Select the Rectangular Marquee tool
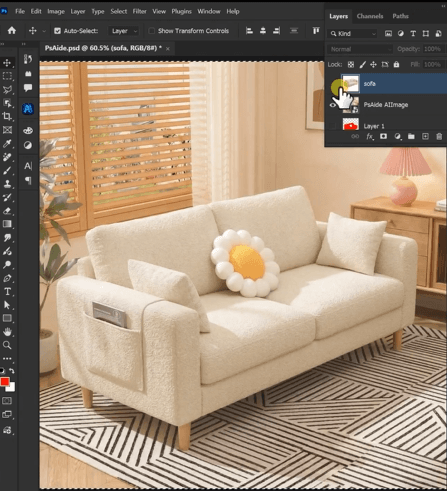 click(7, 76)
